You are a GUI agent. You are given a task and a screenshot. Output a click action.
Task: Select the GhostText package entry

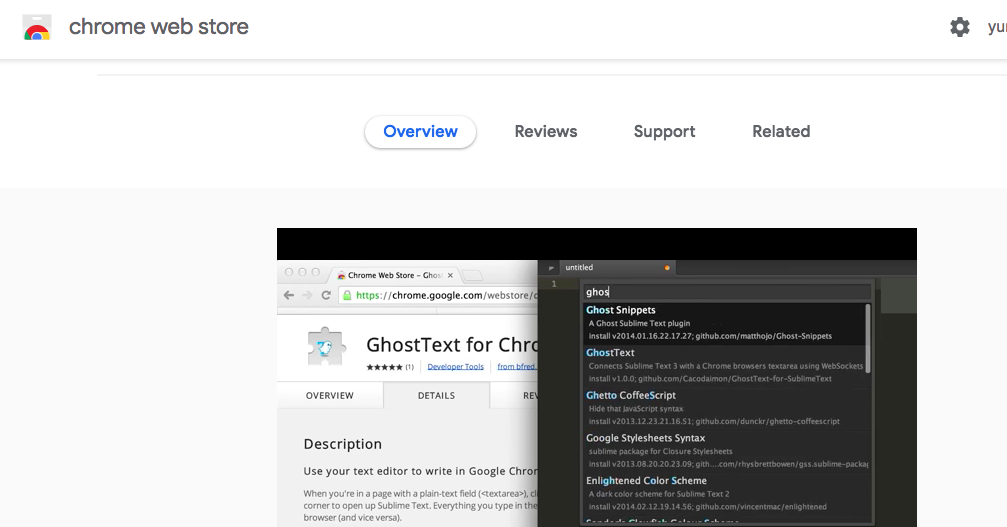pyautogui.click(x=726, y=365)
